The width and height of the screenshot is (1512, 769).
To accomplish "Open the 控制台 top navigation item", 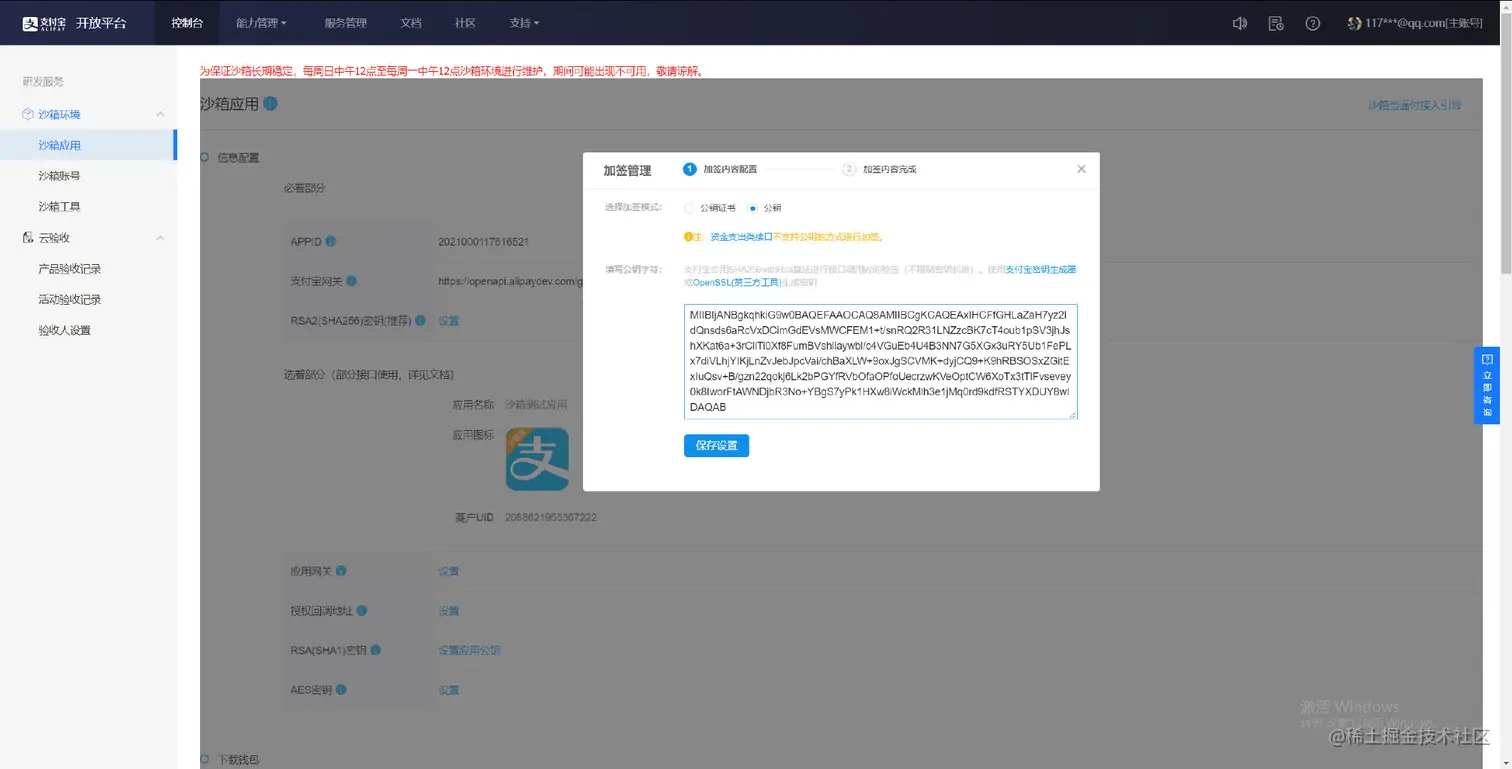I will 187,23.
